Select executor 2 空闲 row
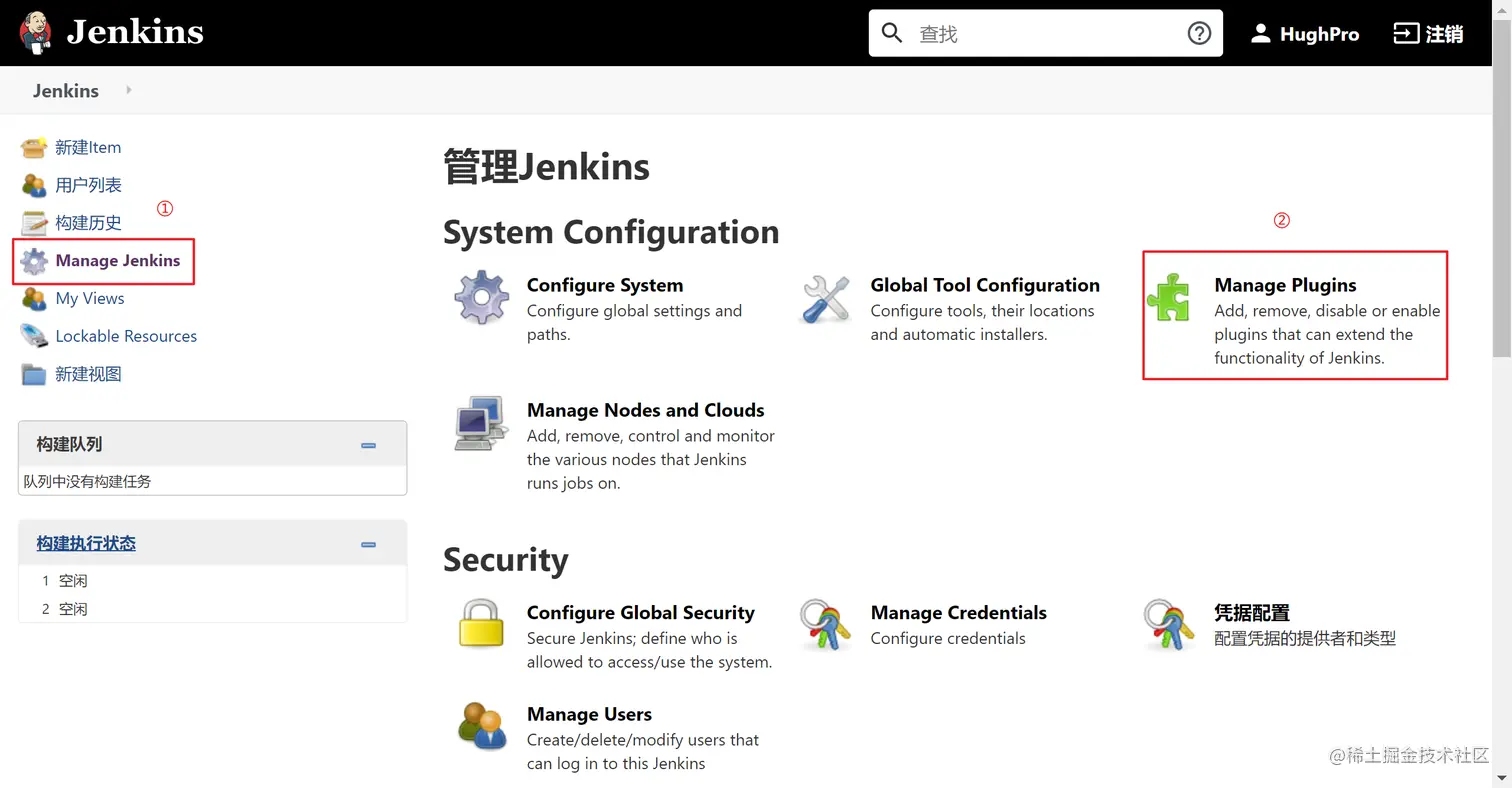Screen dimensions: 1512x788 pyautogui.click(x=212, y=608)
